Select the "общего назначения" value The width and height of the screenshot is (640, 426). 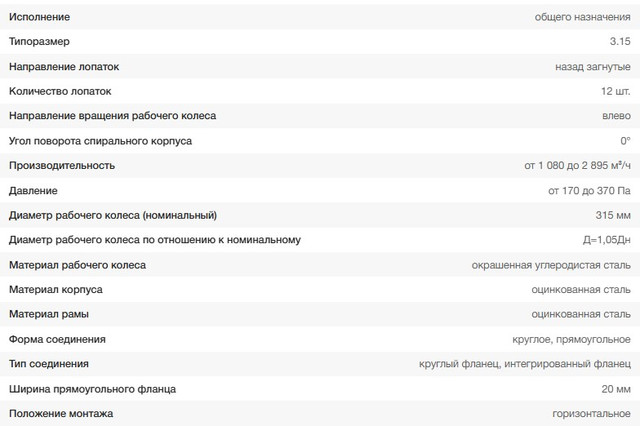(583, 17)
